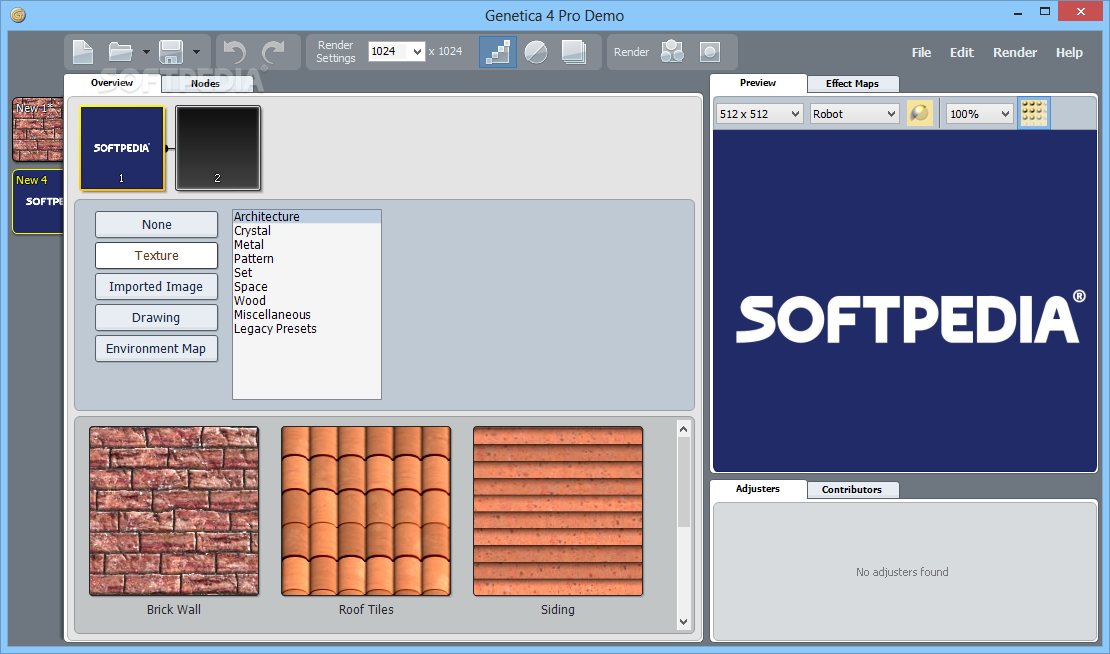Open the Render menu

pyautogui.click(x=1014, y=52)
